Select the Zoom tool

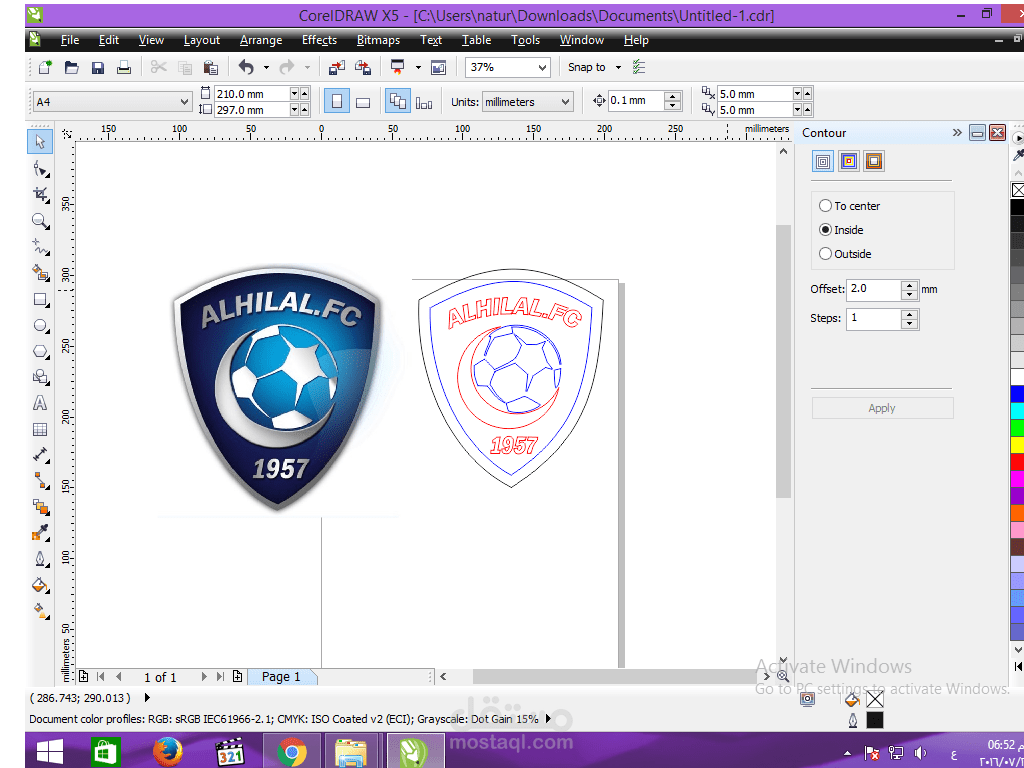tap(40, 221)
